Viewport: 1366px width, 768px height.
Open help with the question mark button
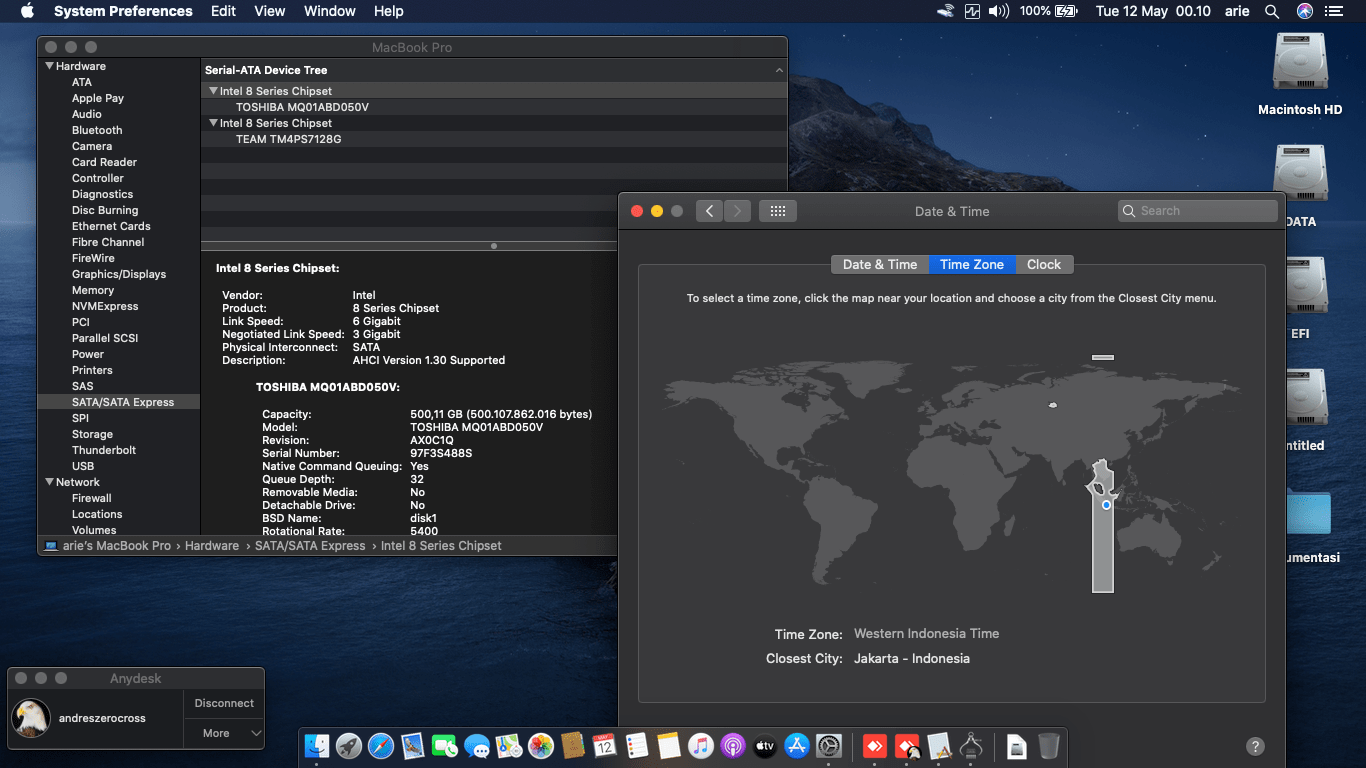[1255, 746]
